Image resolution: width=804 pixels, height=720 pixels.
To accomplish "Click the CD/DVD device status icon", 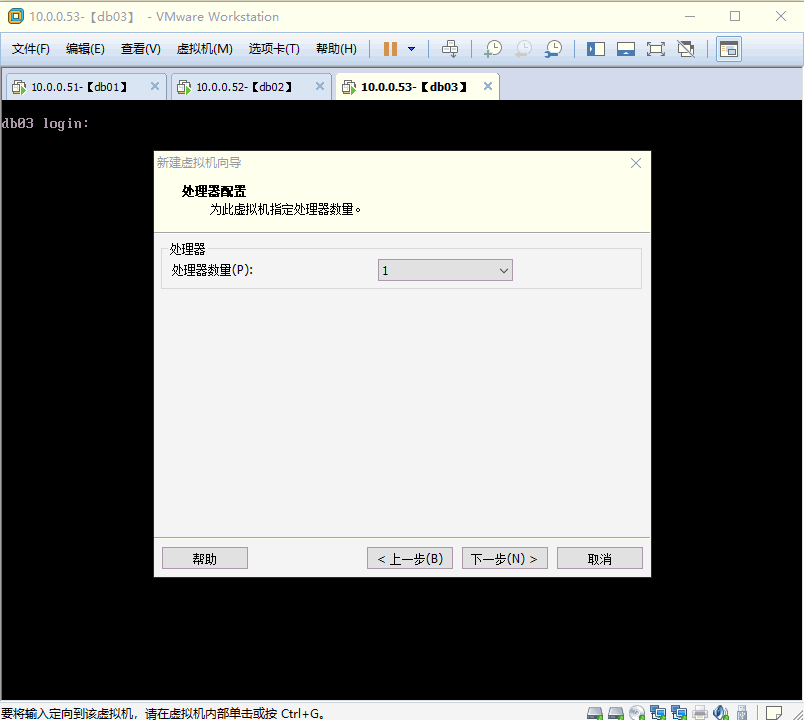I will 637,712.
